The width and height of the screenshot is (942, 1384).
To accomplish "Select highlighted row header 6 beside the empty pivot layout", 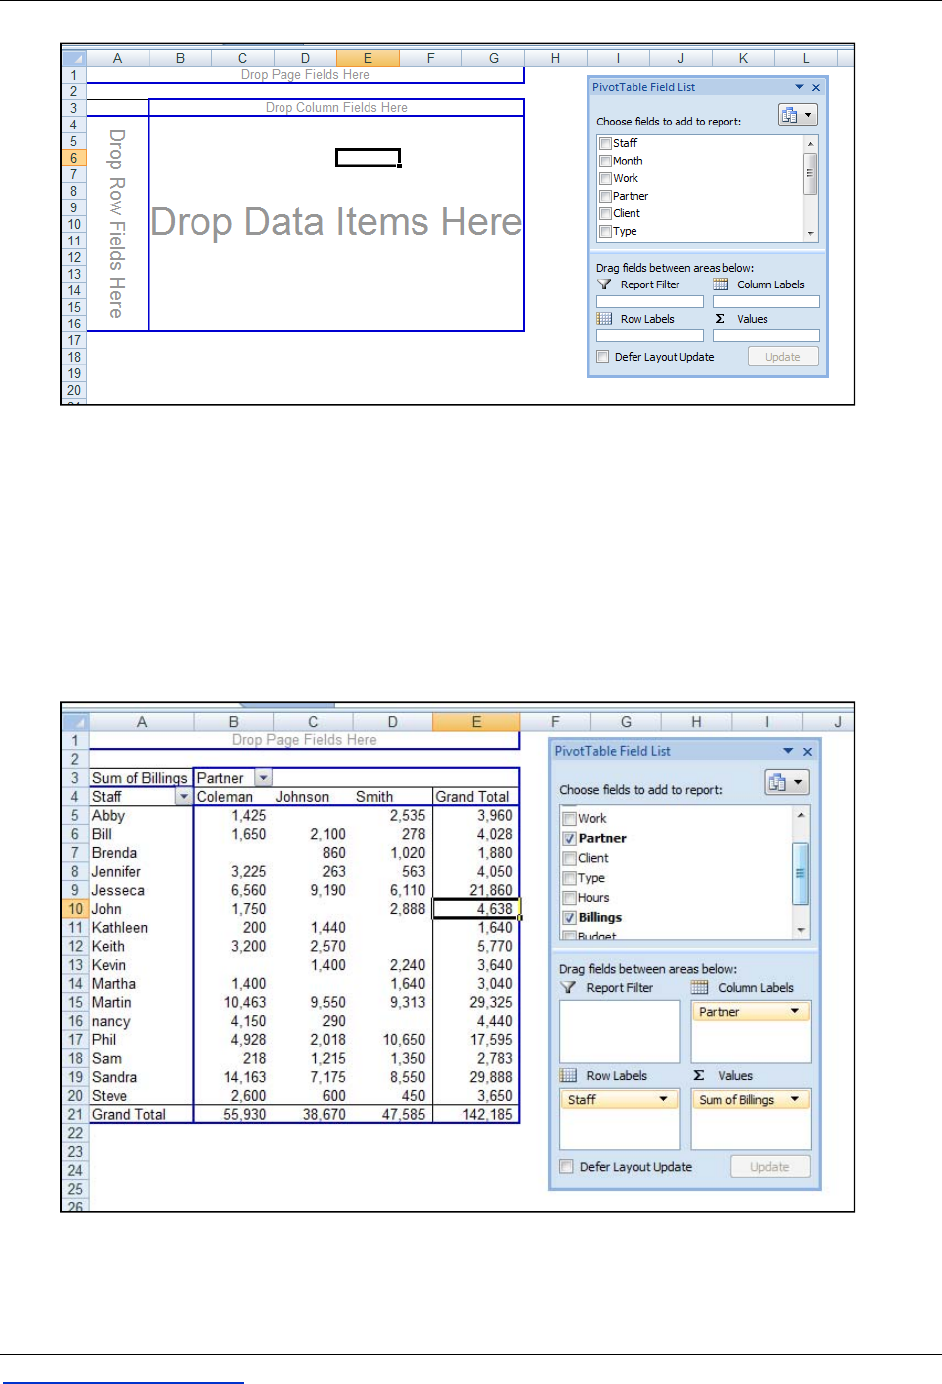I will coord(74,158).
